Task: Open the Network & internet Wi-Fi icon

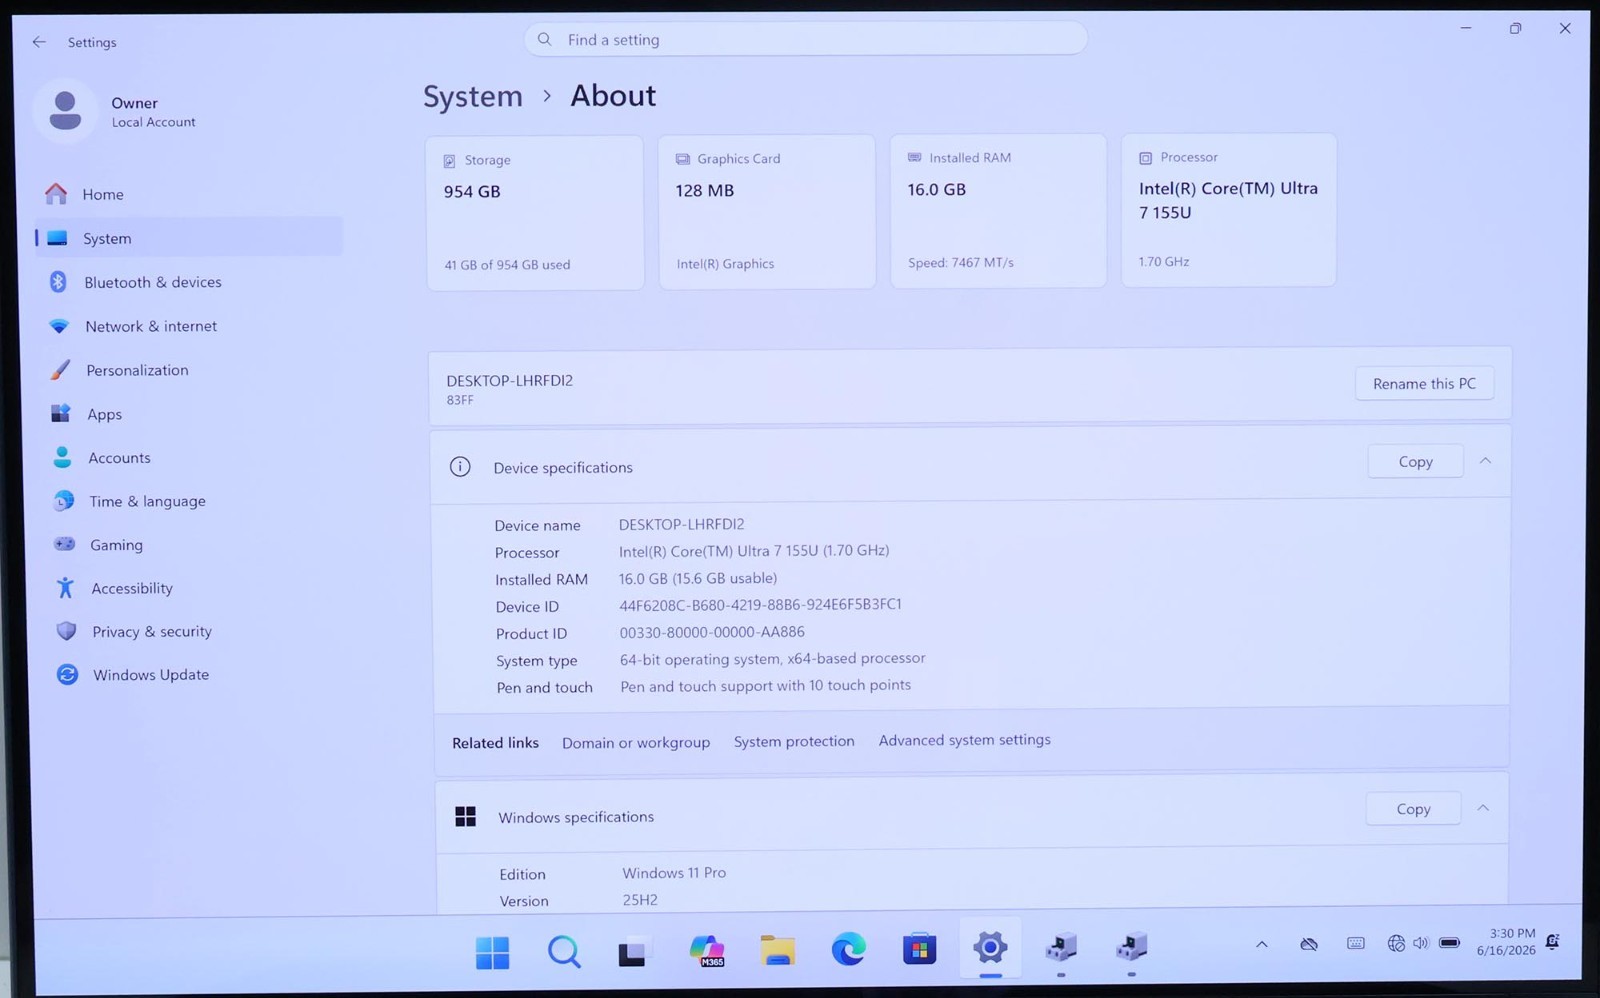Action: tap(59, 326)
